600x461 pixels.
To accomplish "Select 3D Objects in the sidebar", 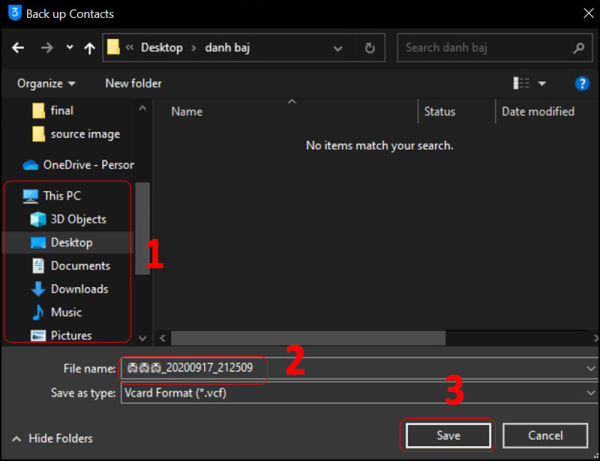I will pyautogui.click(x=78, y=219).
